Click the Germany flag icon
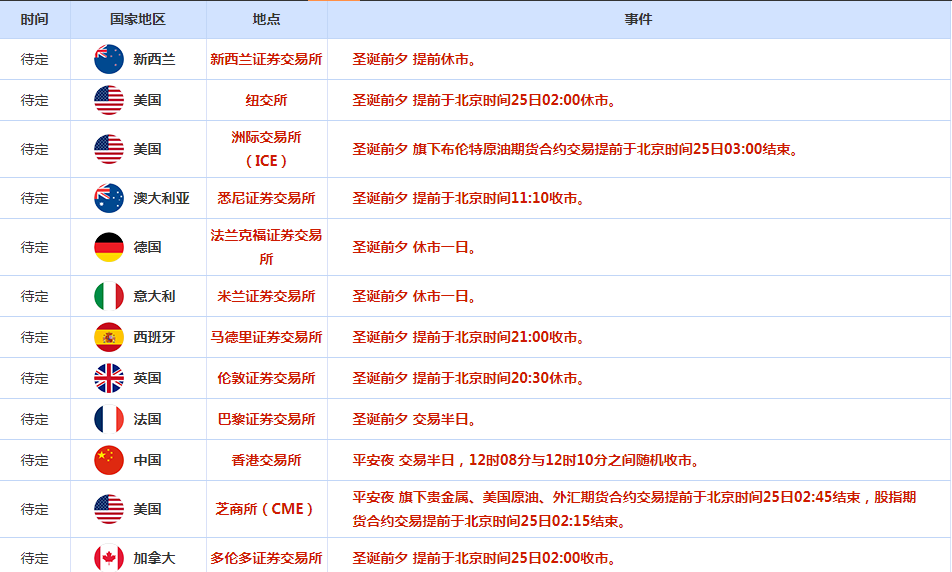This screenshot has height=572, width=952. pos(109,247)
